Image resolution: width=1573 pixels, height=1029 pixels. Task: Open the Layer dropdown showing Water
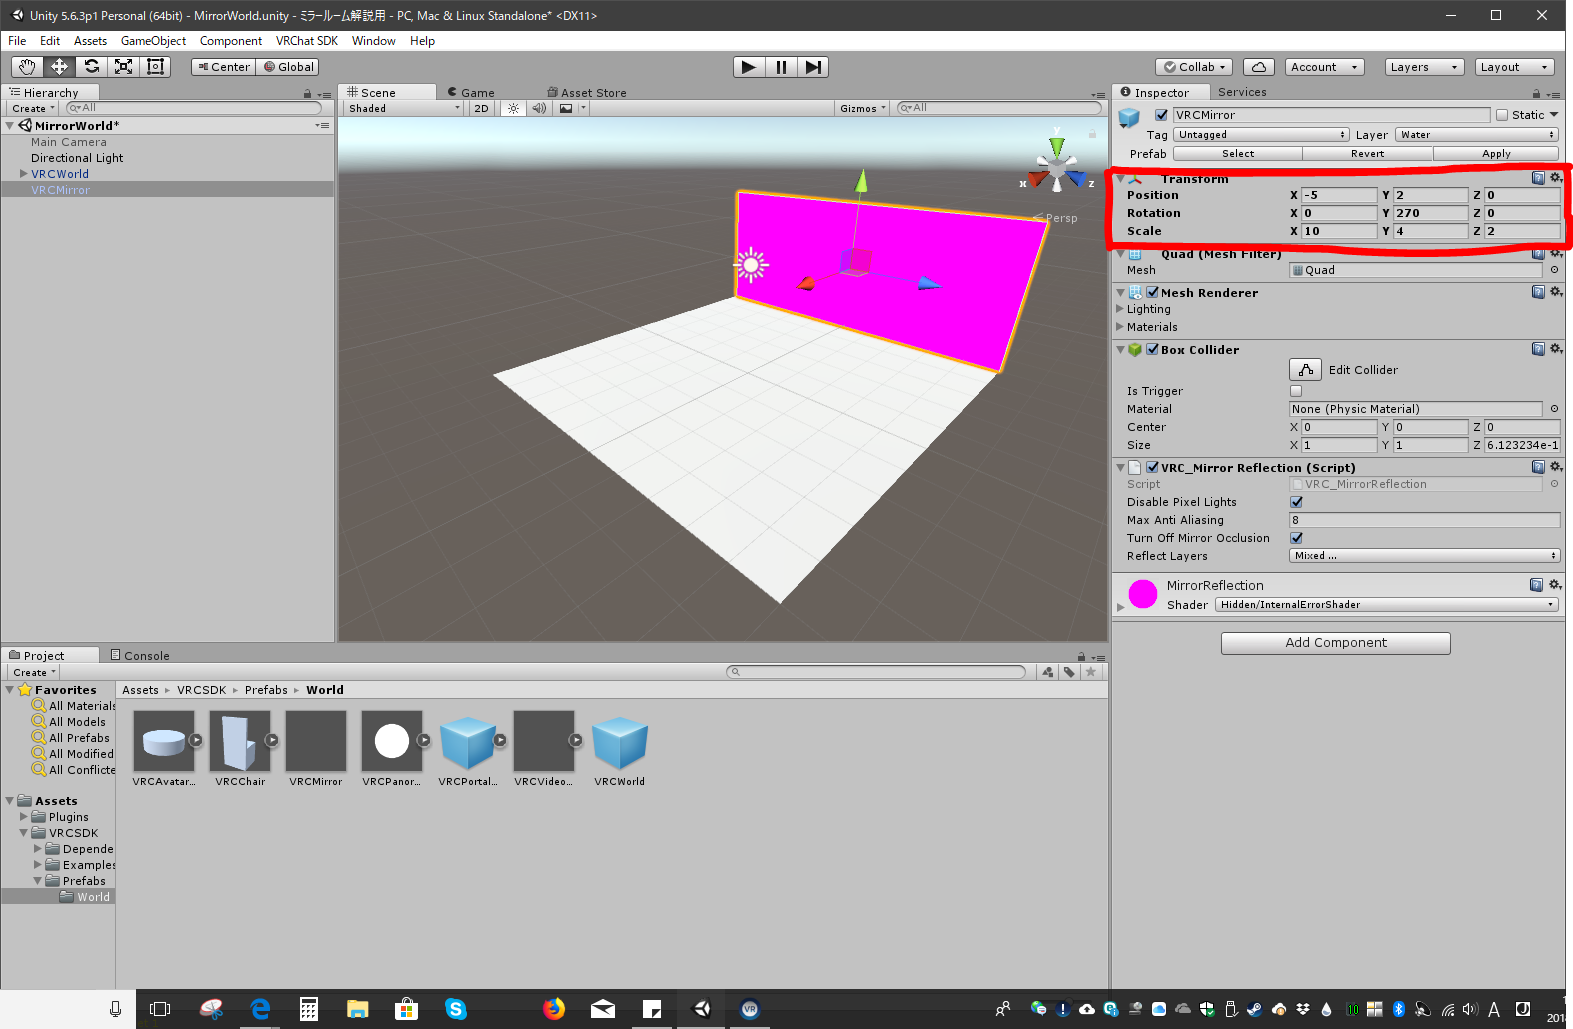[x=1477, y=135]
